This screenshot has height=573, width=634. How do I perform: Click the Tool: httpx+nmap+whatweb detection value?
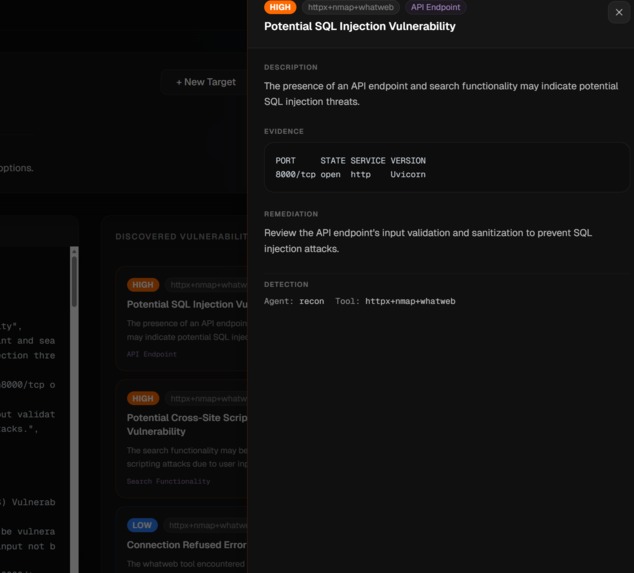(x=395, y=301)
